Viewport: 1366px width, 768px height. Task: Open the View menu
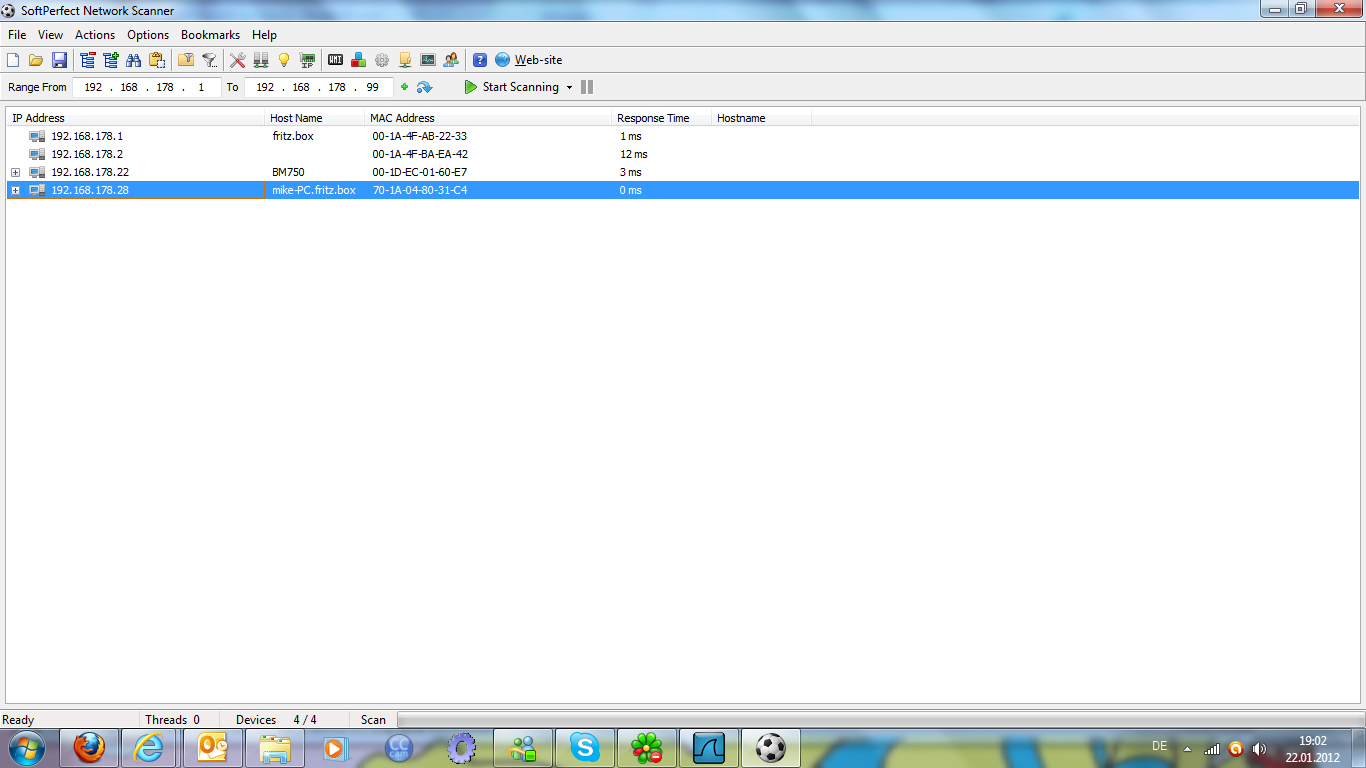point(50,35)
